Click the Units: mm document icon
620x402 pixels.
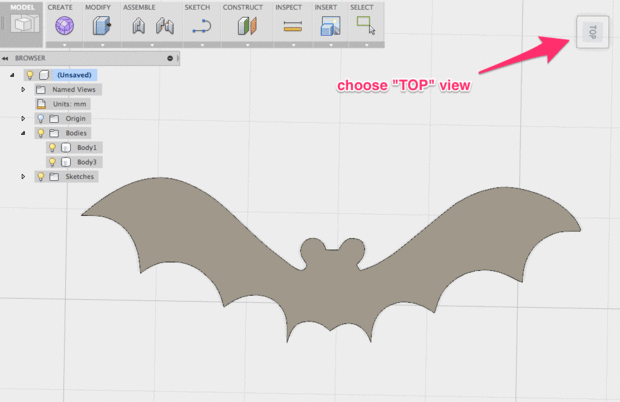point(41,104)
